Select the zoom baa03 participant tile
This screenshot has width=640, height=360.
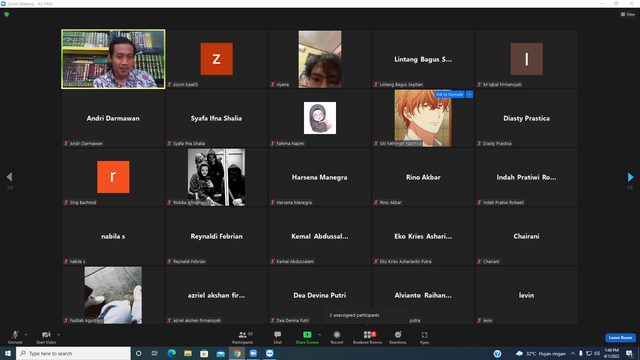click(x=216, y=59)
